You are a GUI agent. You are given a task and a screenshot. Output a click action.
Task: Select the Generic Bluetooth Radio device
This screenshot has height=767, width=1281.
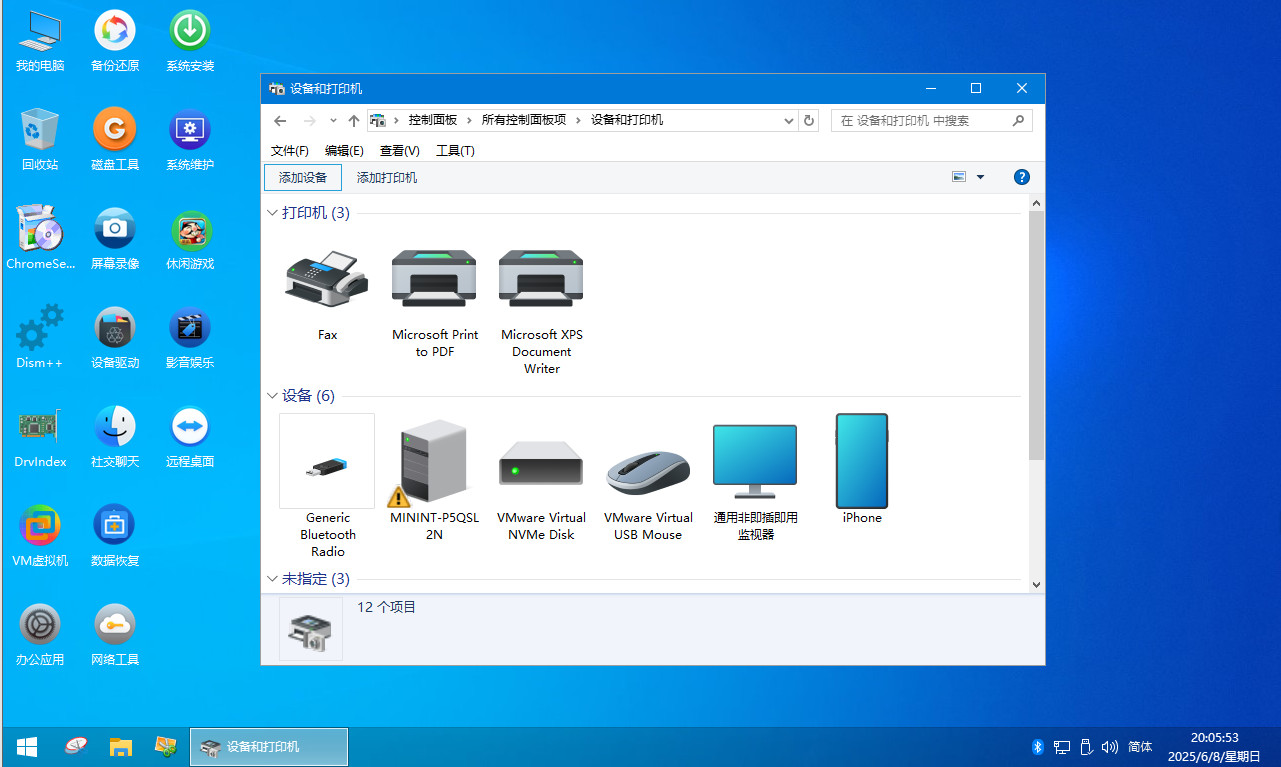point(327,461)
